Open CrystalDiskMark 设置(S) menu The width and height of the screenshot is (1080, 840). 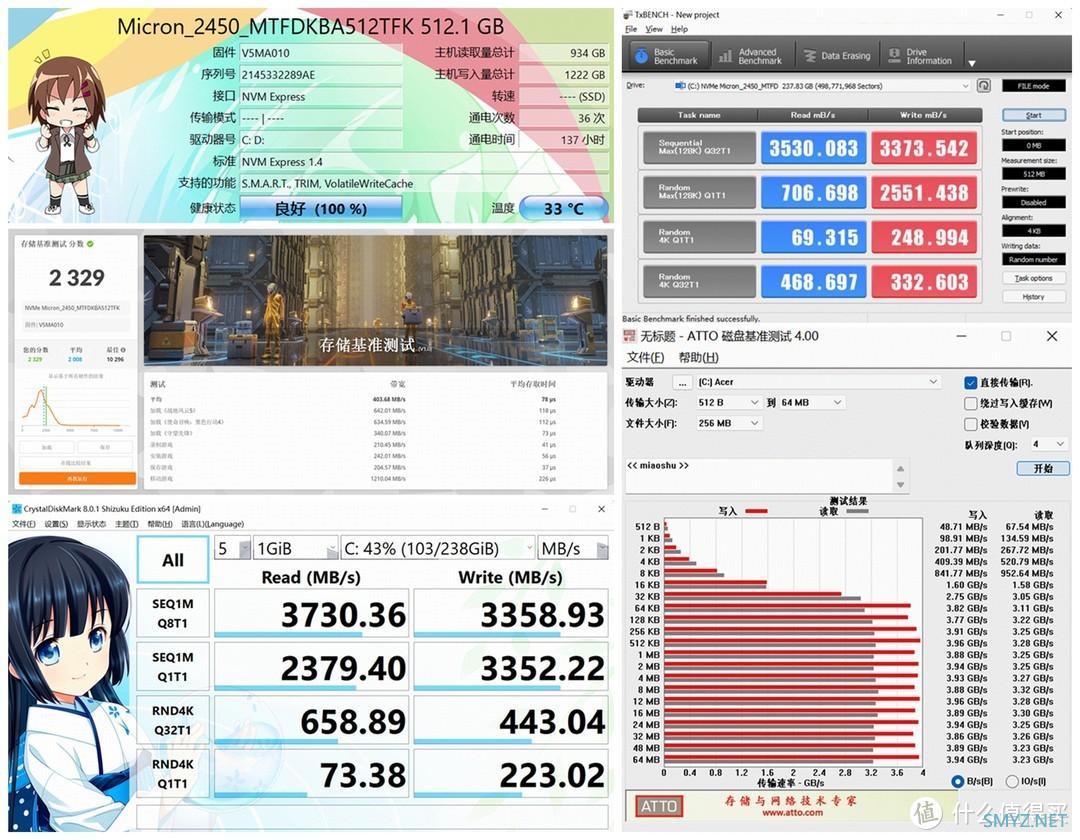(x=56, y=524)
